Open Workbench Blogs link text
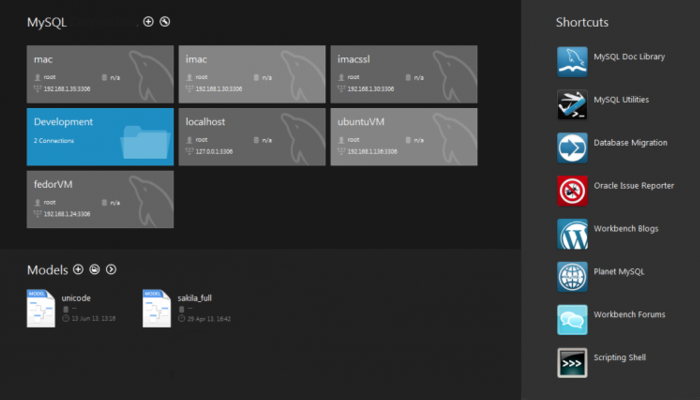700x400 pixels. tap(626, 228)
